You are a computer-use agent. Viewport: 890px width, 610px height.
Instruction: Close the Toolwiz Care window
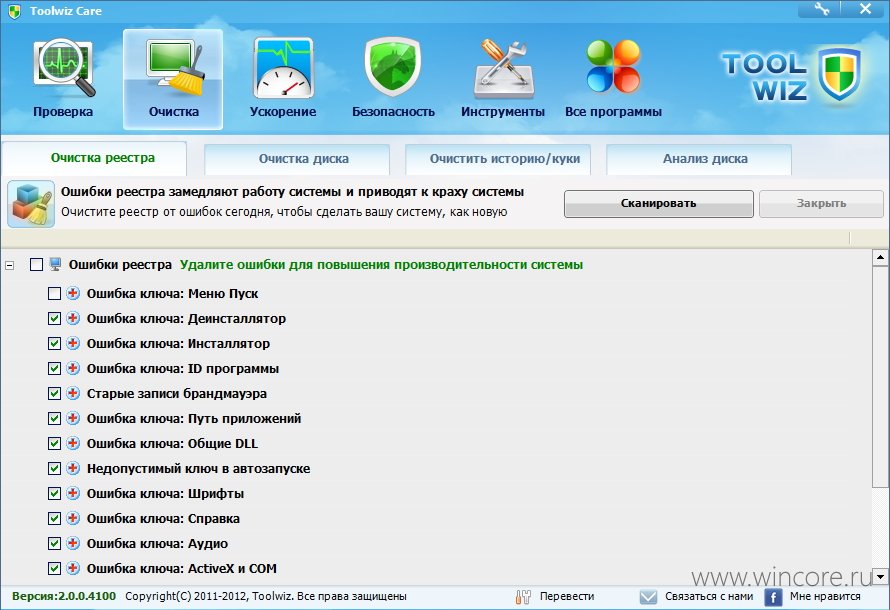(x=865, y=9)
